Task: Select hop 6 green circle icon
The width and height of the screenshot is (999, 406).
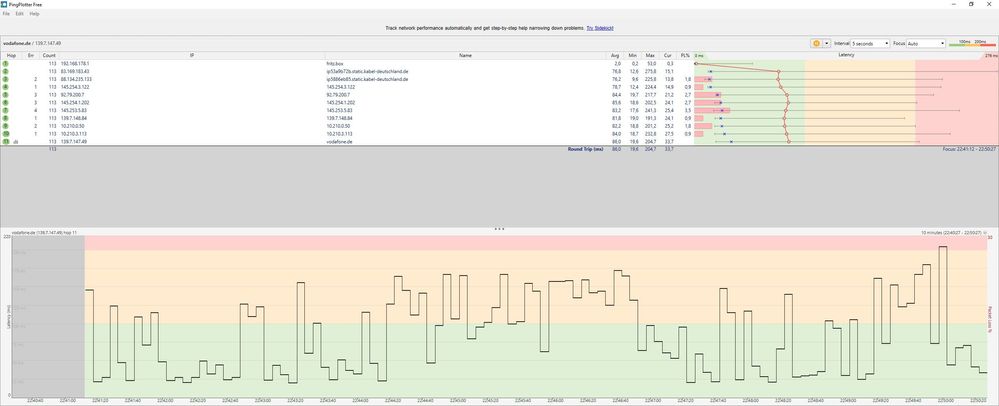Action: coord(5,102)
